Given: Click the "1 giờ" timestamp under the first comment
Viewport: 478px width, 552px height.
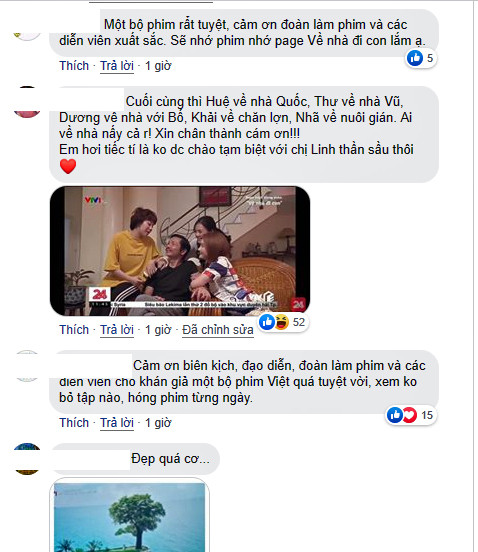Looking at the screenshot, I should tap(158, 66).
